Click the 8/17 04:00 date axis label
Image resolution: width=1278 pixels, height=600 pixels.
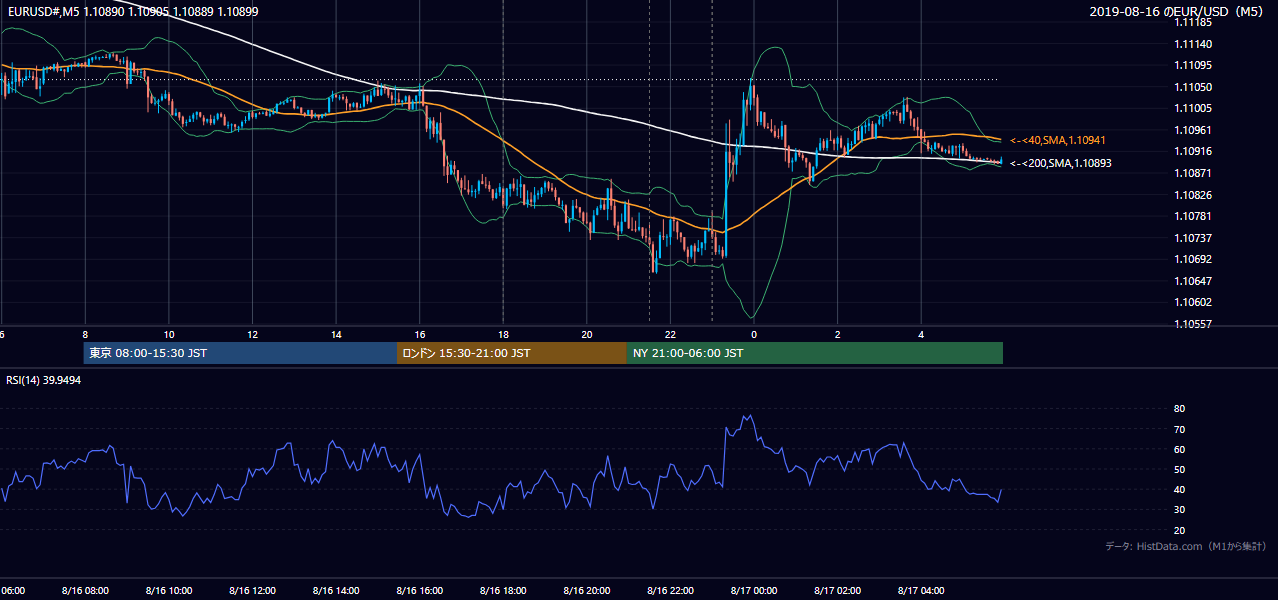921,591
